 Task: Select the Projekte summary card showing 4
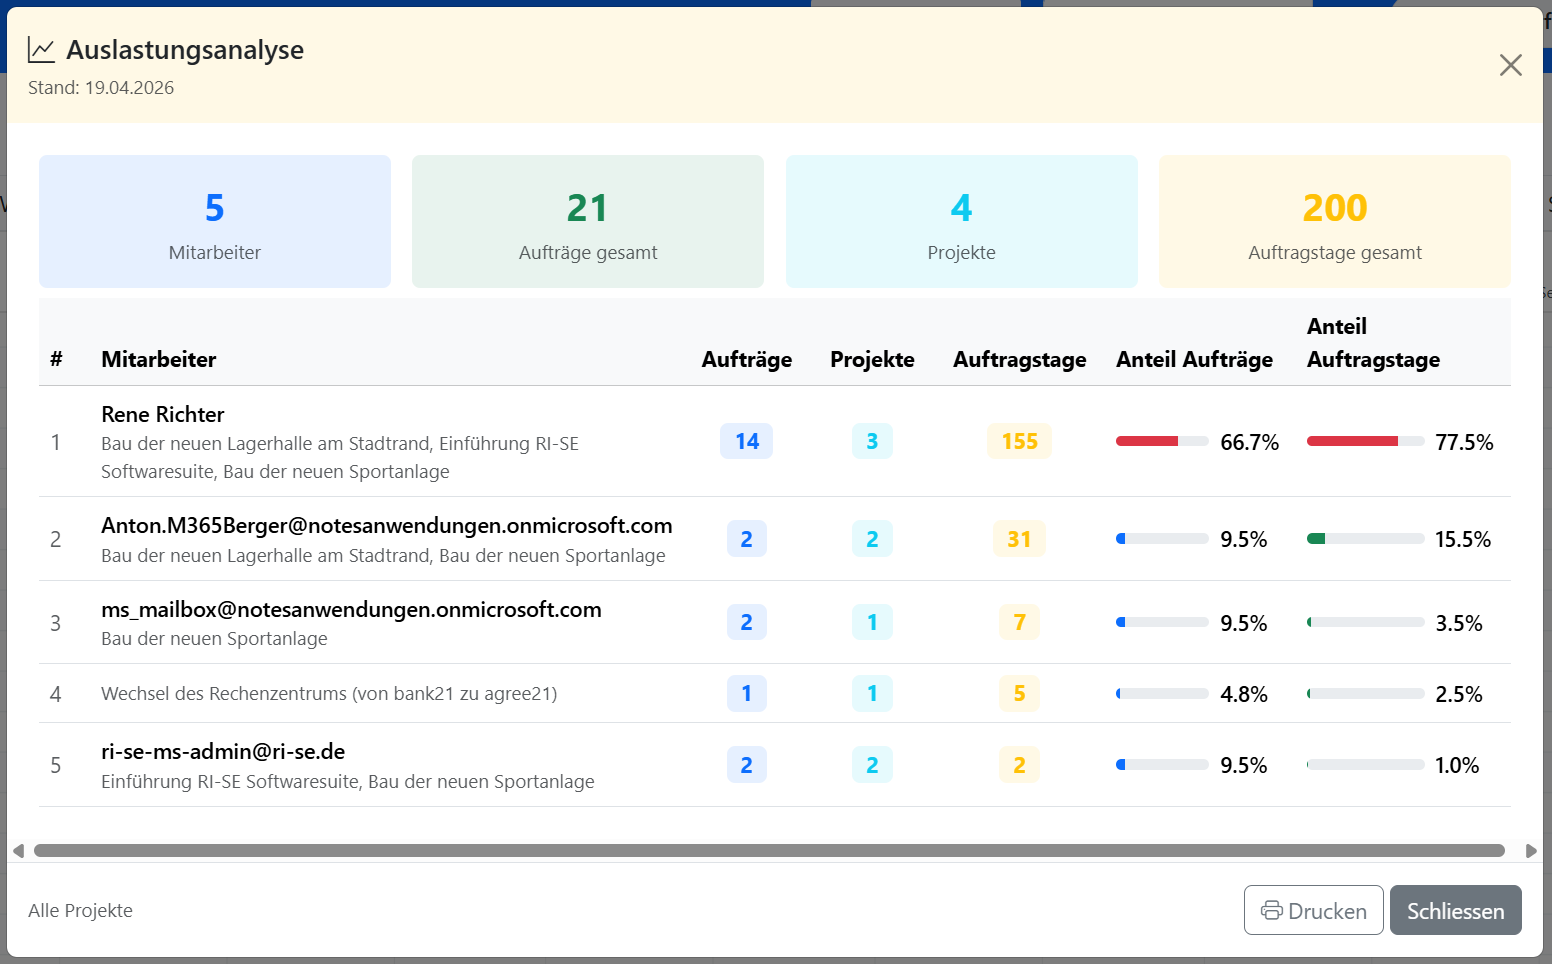coord(961,221)
